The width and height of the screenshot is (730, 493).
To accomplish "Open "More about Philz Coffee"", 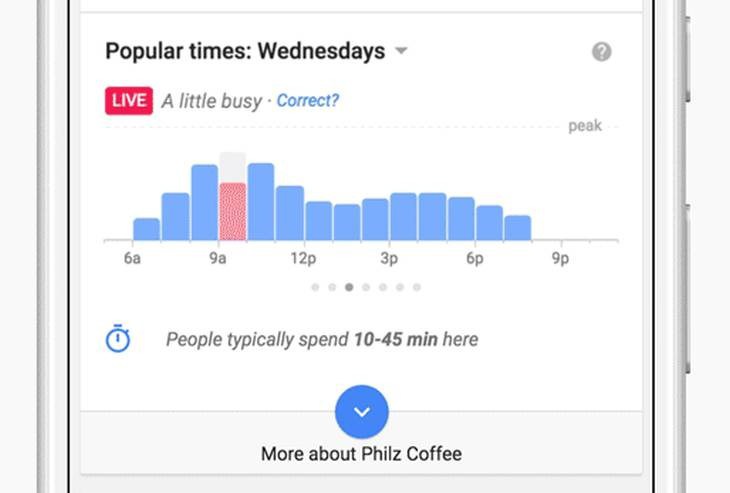I will click(361, 453).
